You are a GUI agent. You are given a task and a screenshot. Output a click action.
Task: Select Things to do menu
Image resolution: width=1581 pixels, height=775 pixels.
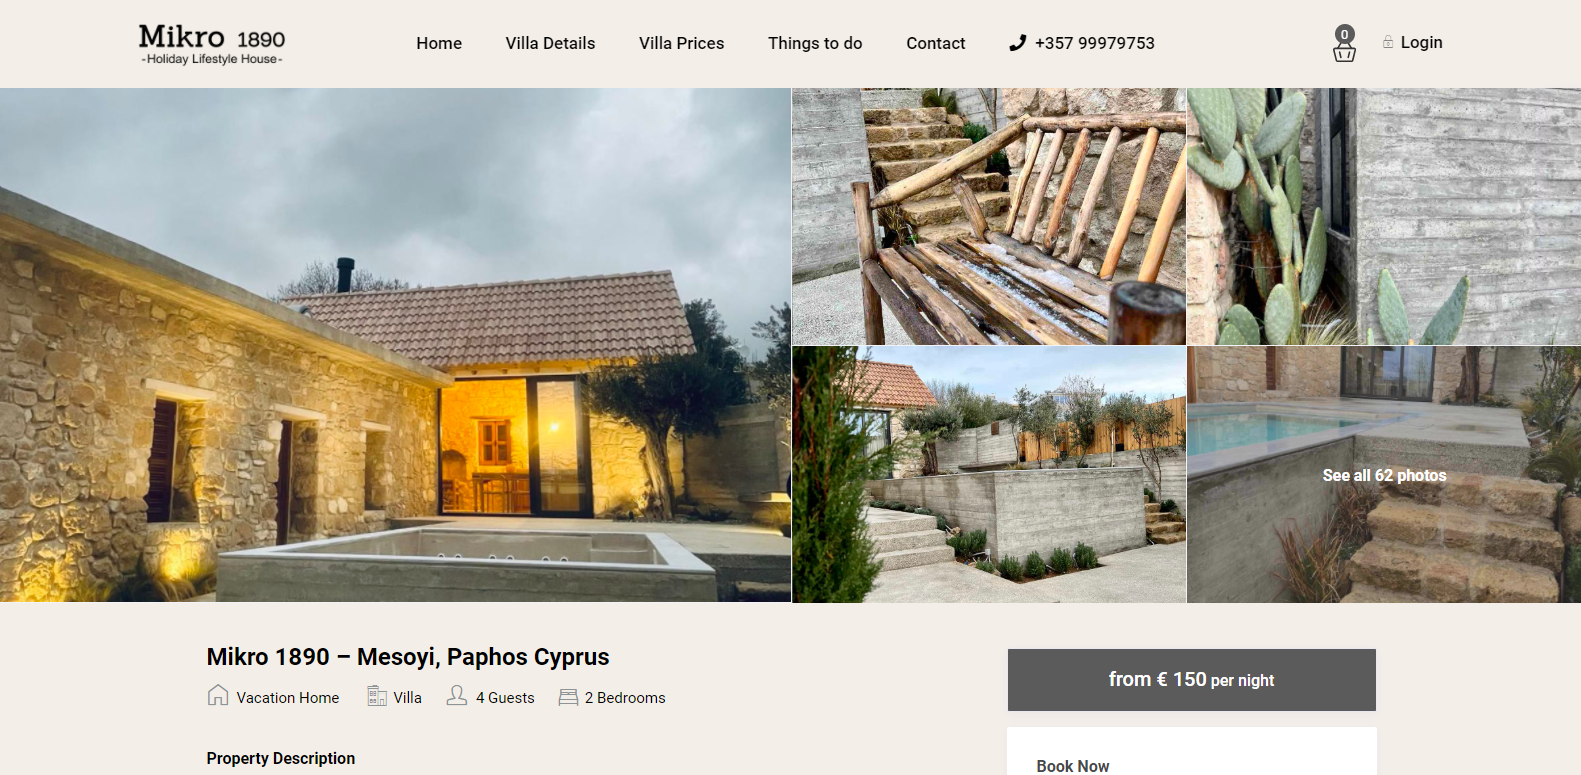[x=815, y=43]
